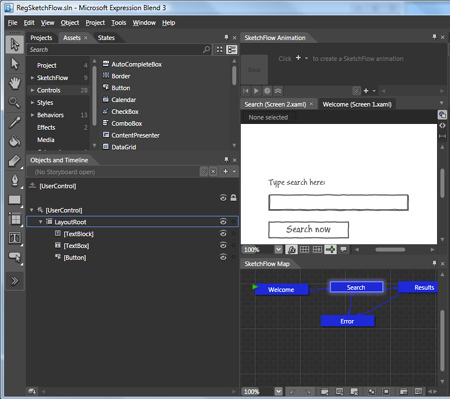Select the Zoom magnifier tool
Screen dimensions: 450x399
pyautogui.click(x=15, y=102)
